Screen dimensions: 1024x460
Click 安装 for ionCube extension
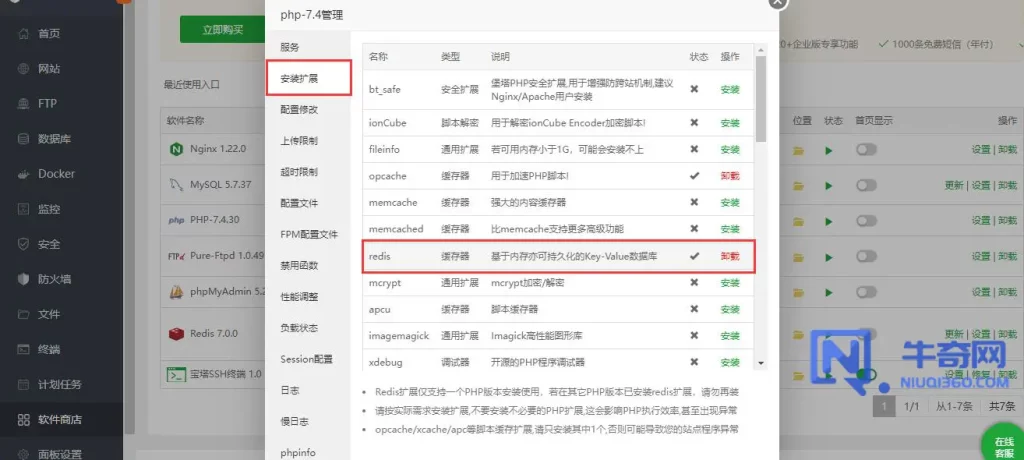coord(729,123)
